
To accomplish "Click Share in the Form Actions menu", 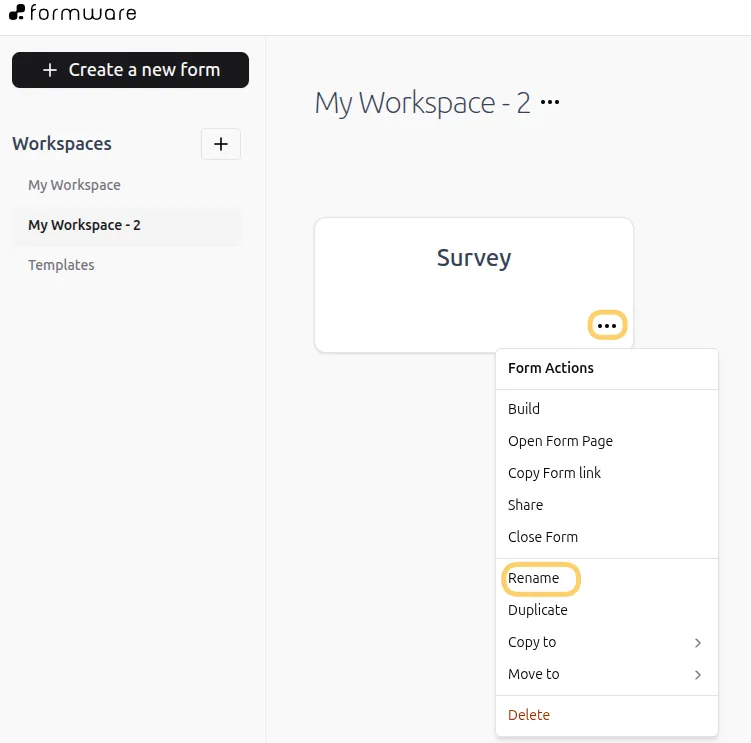I will click(525, 505).
